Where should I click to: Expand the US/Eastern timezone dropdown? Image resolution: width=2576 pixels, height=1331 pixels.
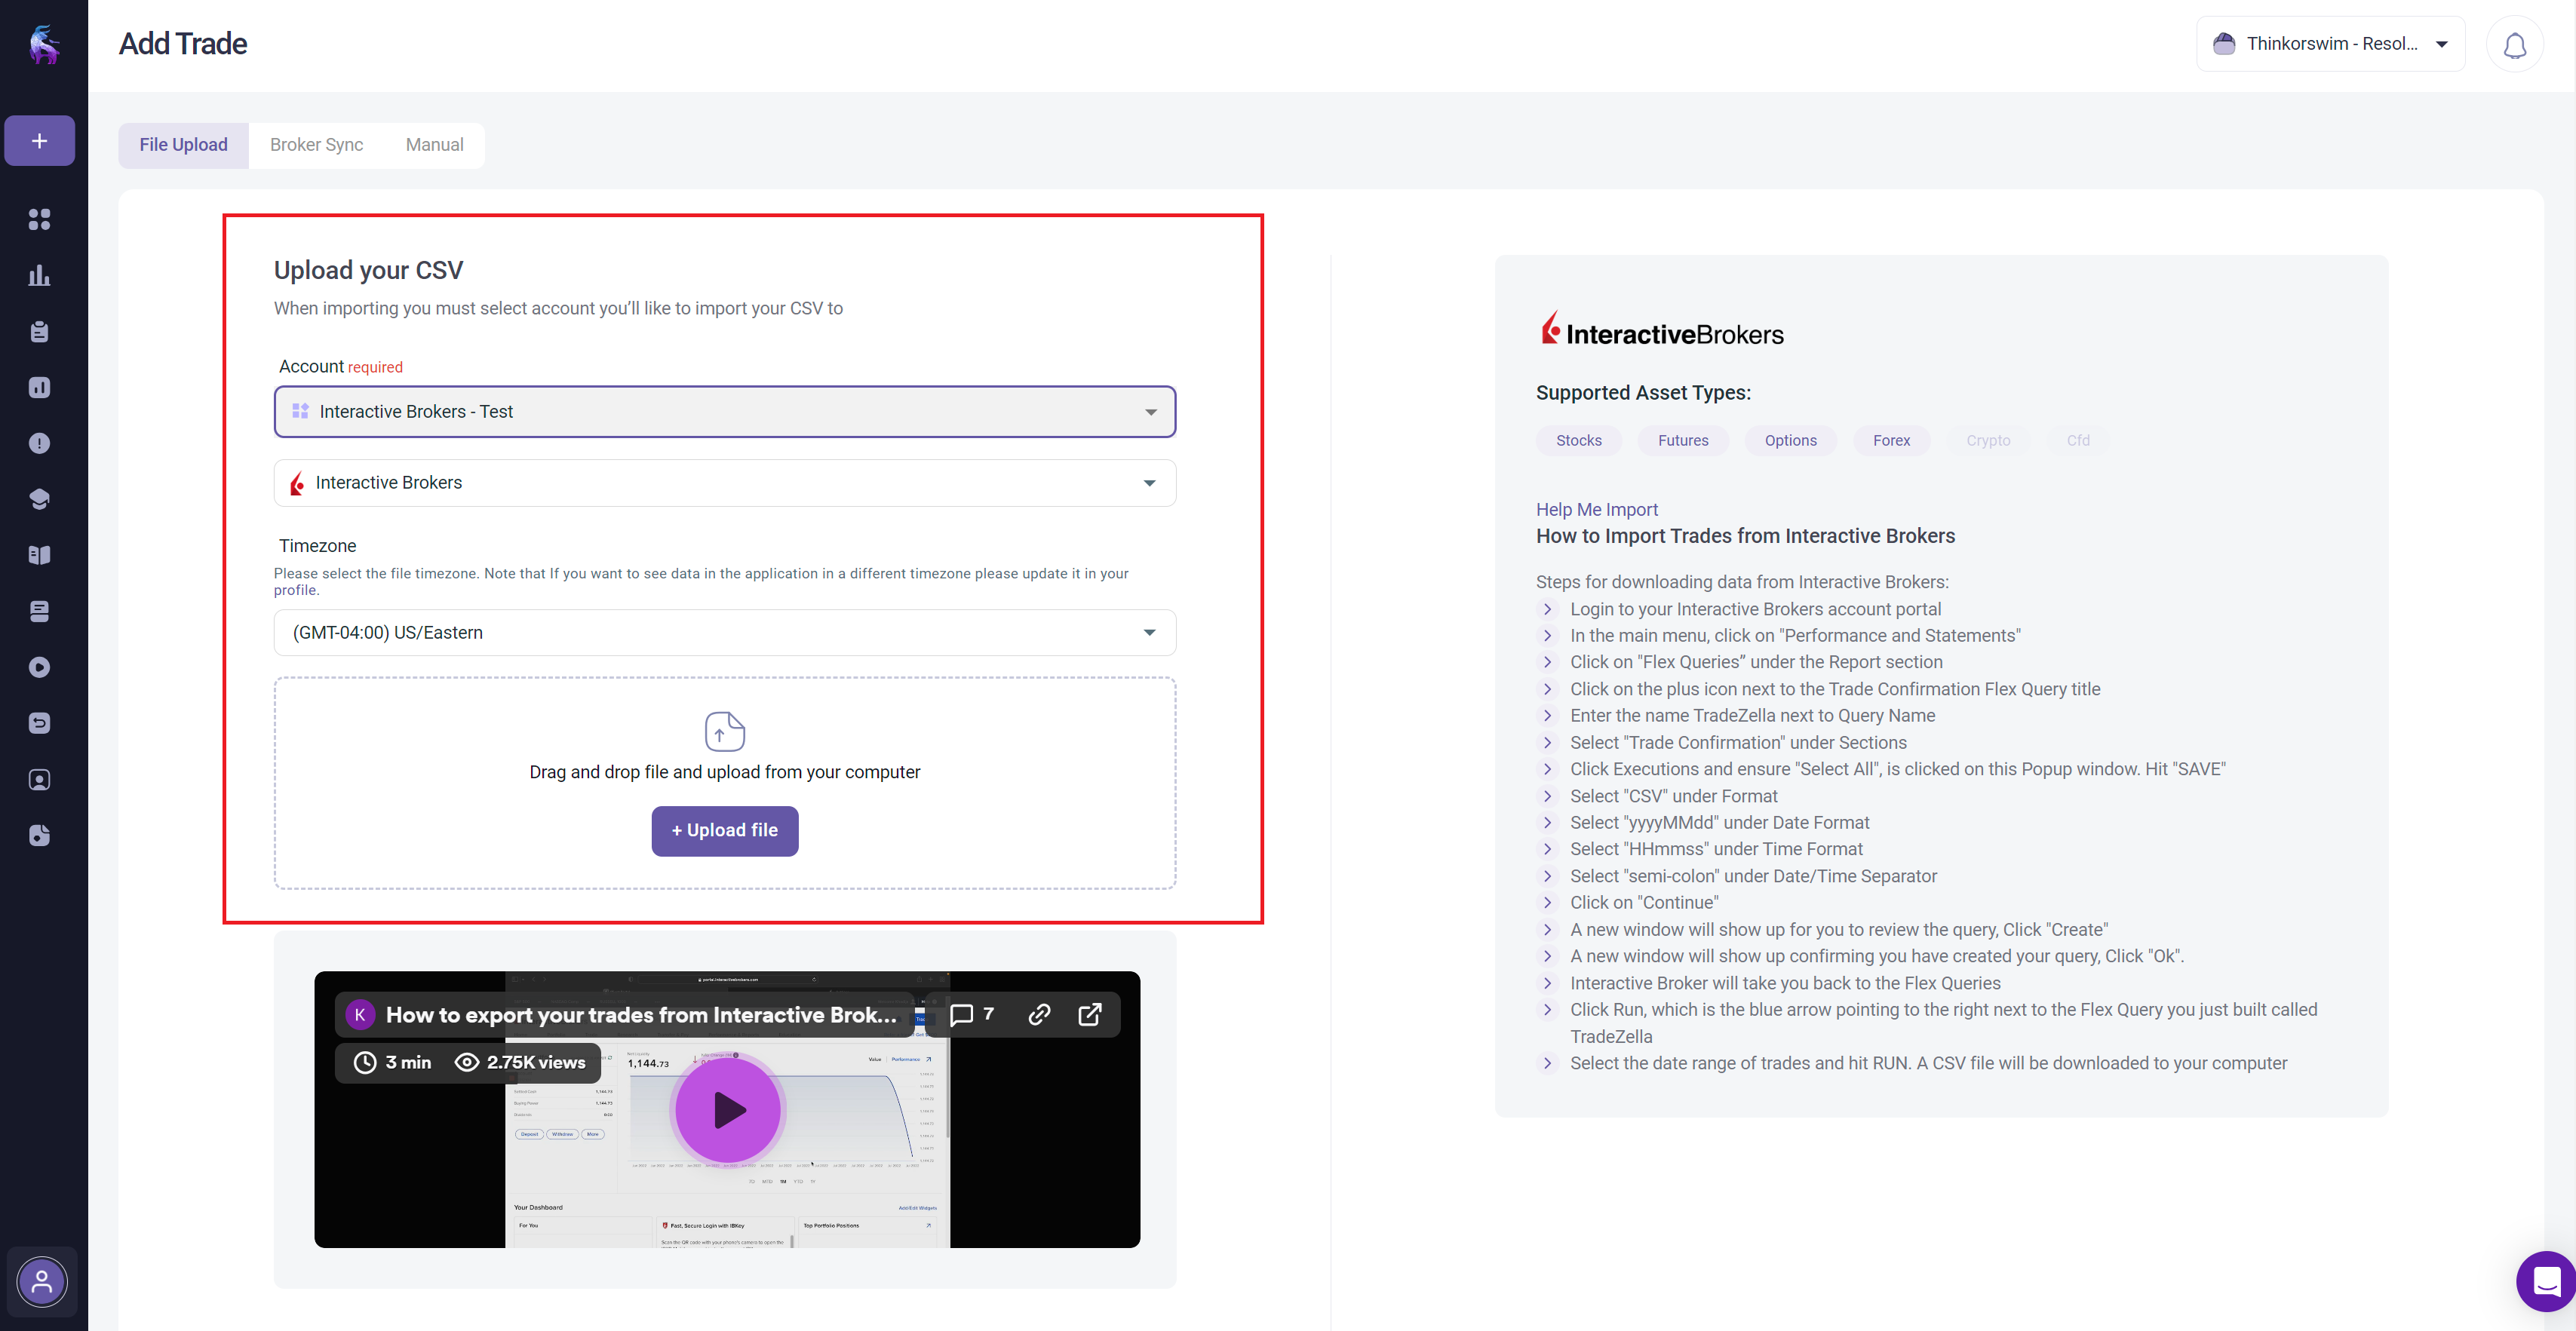724,633
